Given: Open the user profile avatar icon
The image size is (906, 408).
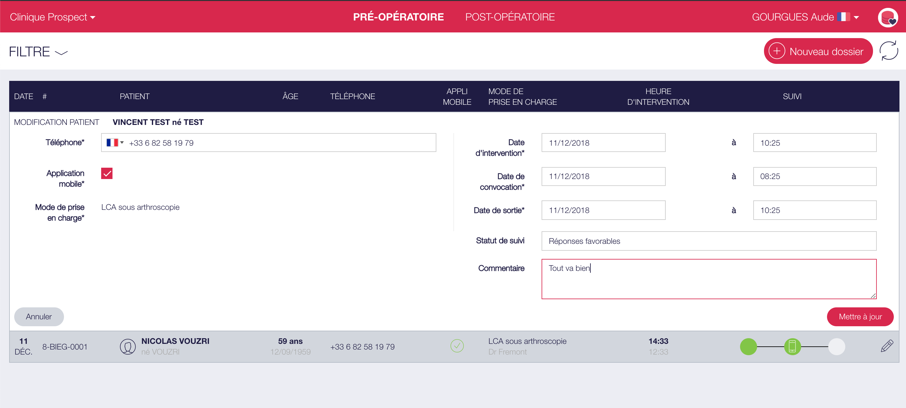Looking at the screenshot, I should (x=887, y=17).
